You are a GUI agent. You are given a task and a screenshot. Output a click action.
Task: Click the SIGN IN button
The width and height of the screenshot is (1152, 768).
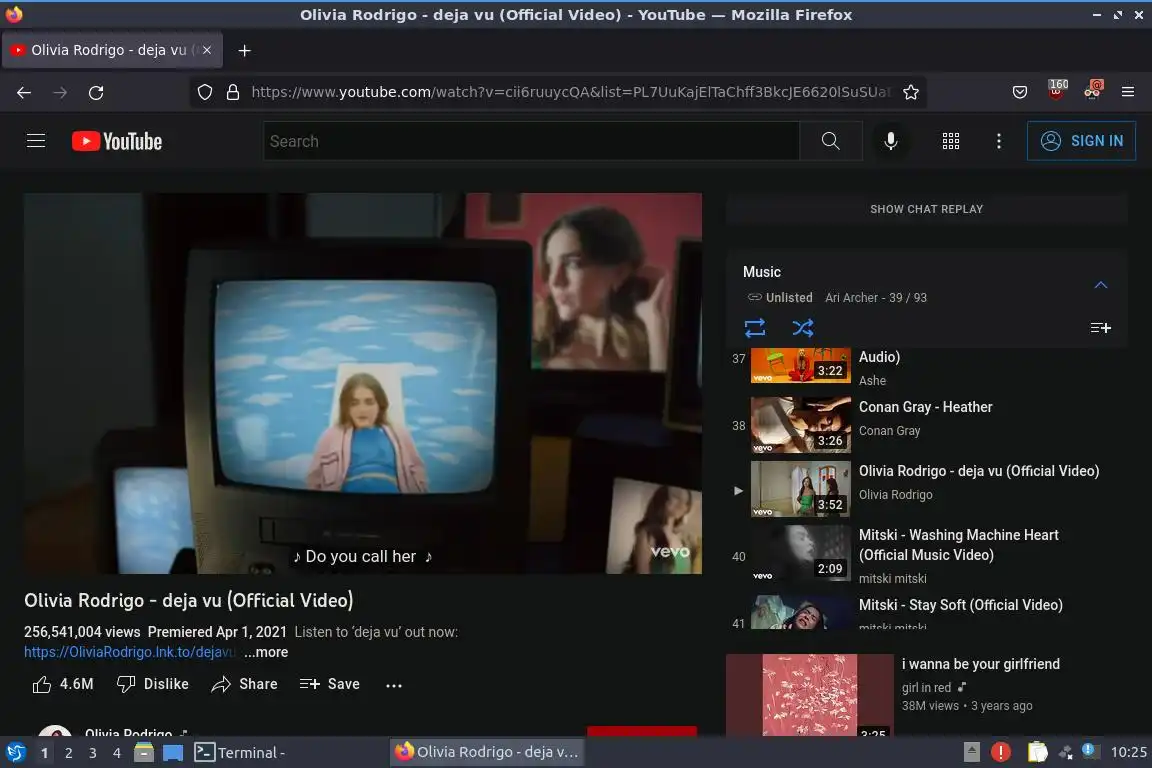(1081, 141)
